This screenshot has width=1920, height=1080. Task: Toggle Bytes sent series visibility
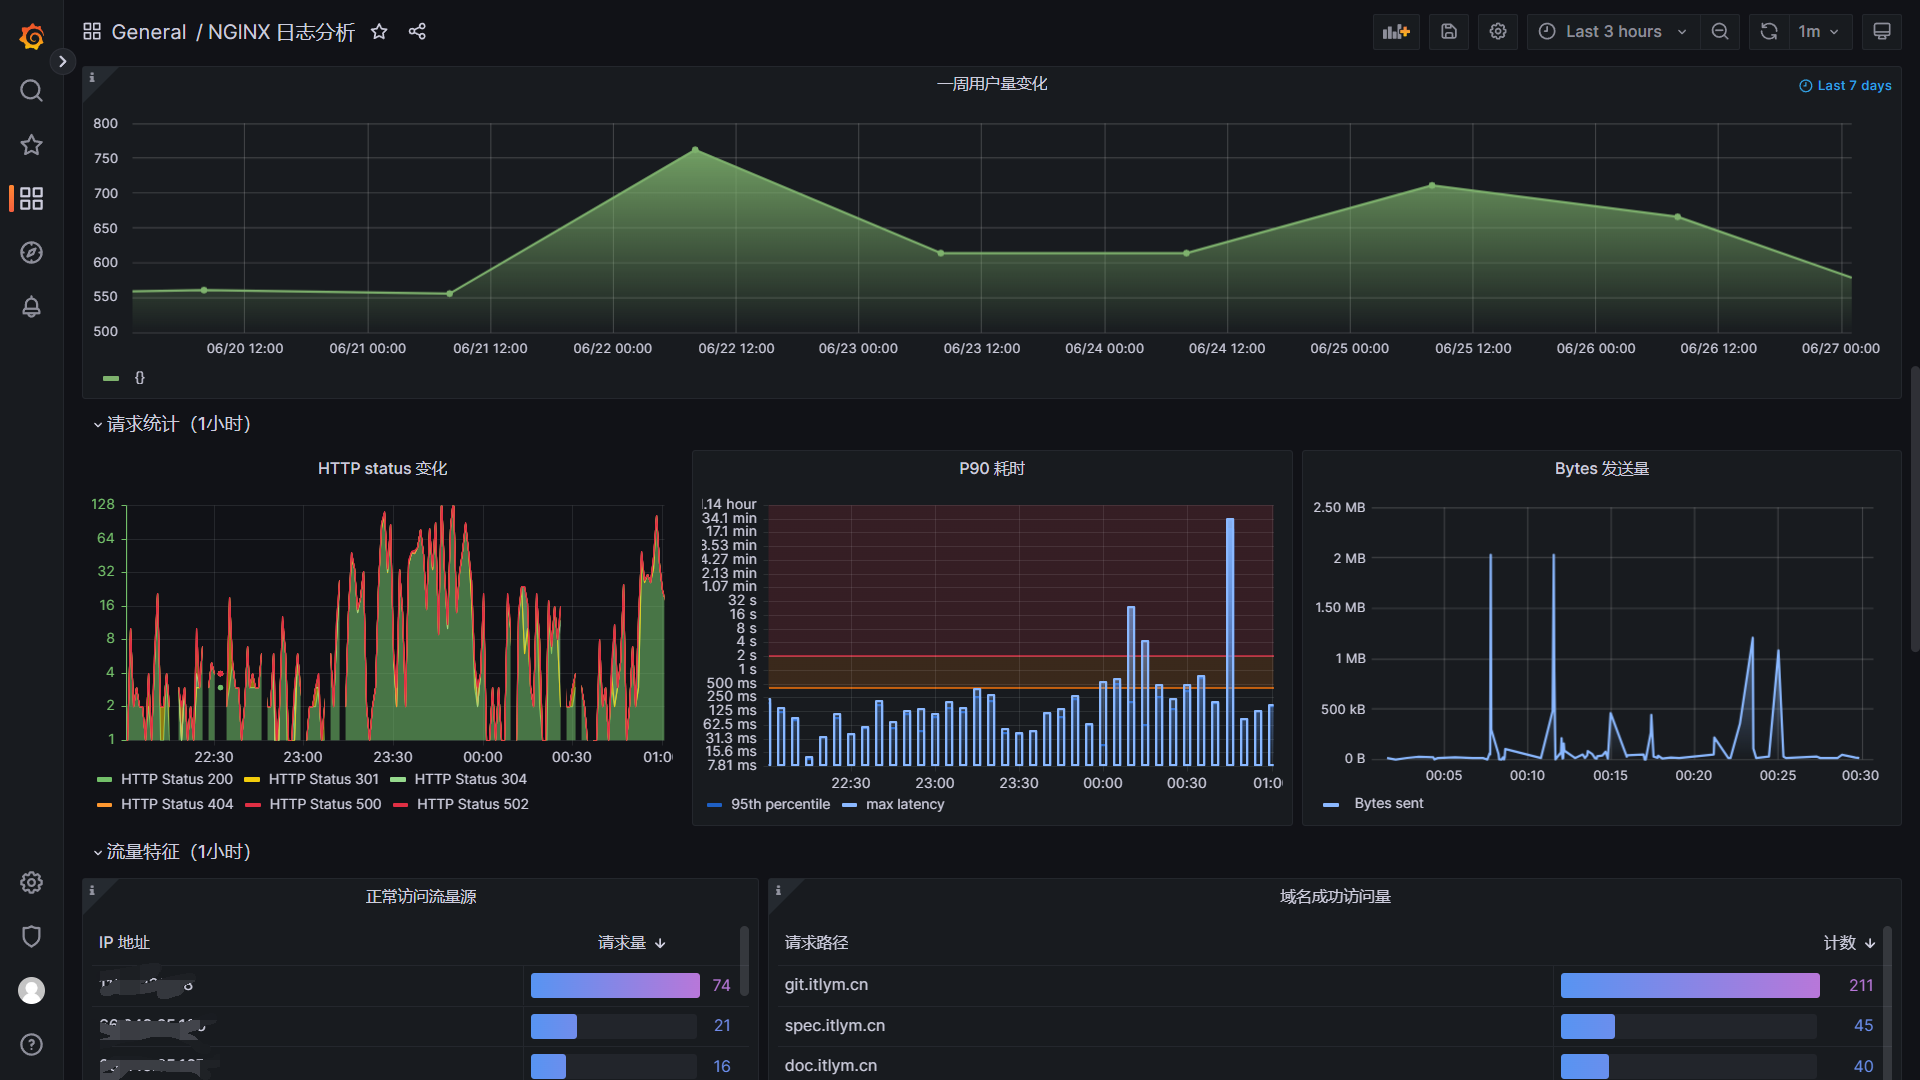pos(1388,803)
